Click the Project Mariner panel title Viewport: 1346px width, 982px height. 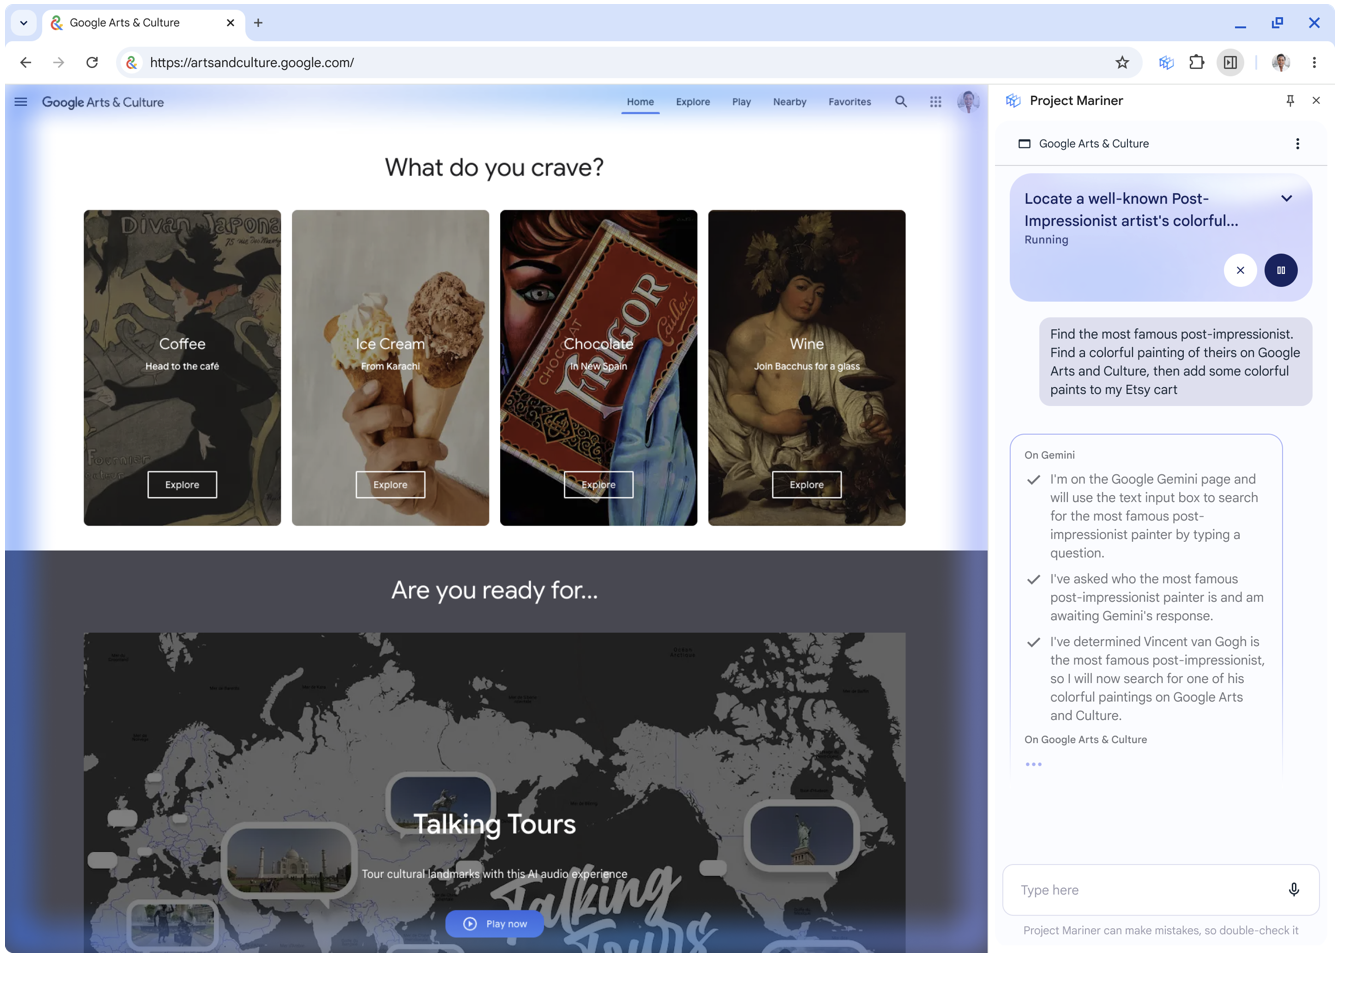tap(1076, 101)
